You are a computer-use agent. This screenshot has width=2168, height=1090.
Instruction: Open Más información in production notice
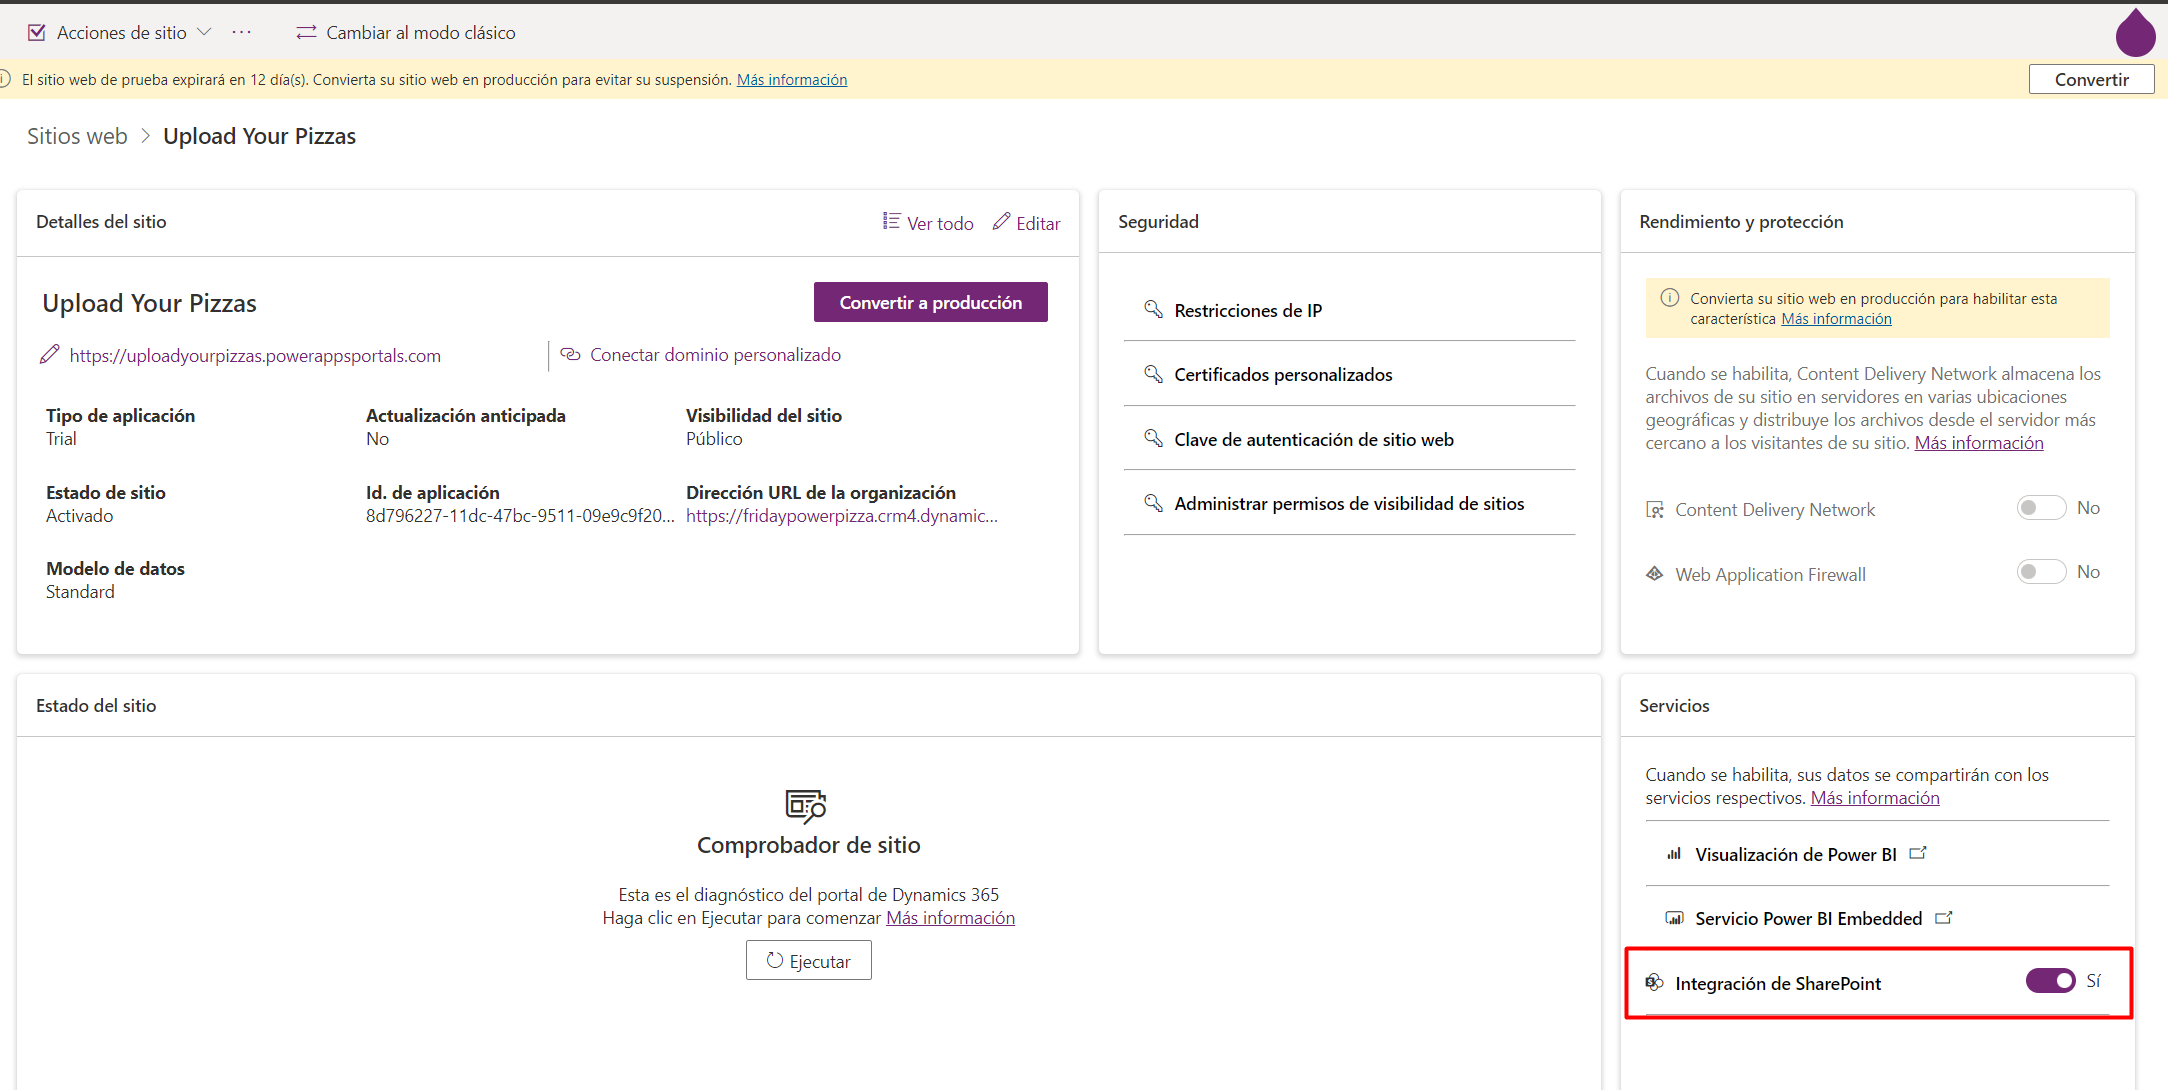(1836, 319)
